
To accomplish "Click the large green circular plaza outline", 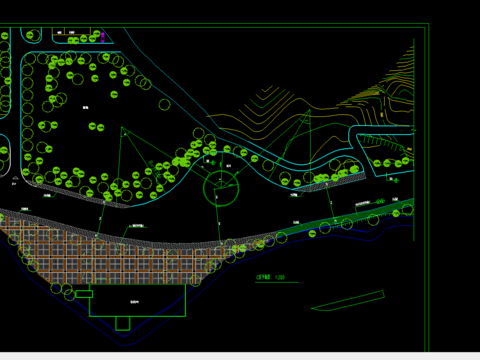I will coord(221,188).
